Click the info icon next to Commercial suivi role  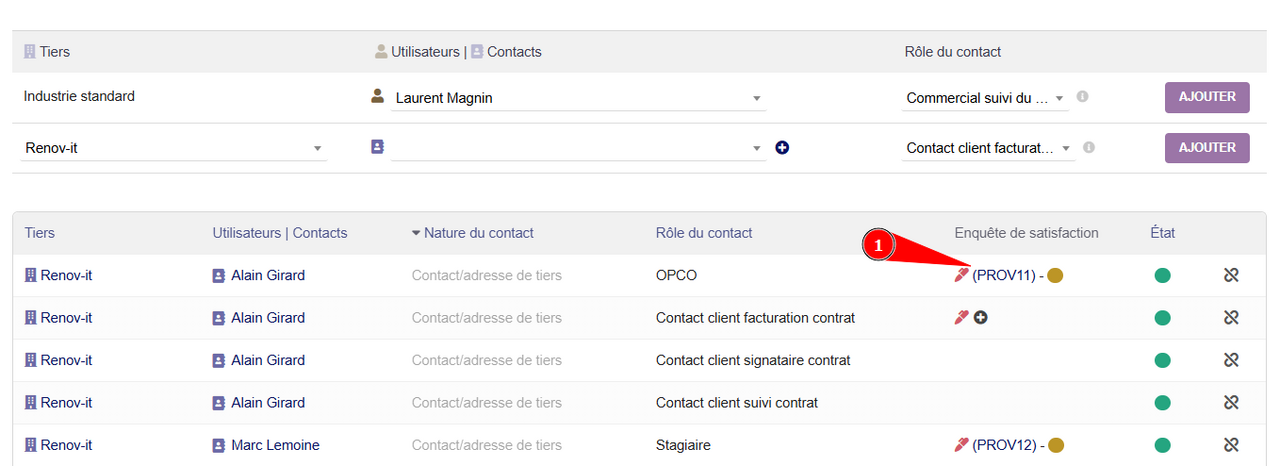coord(1082,97)
